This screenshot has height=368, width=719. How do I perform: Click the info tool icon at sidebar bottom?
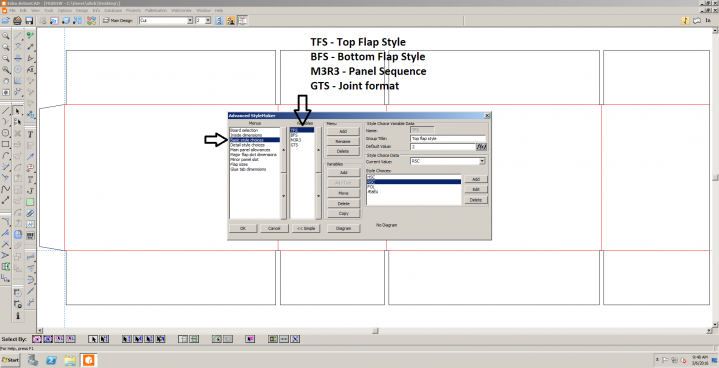(17, 316)
